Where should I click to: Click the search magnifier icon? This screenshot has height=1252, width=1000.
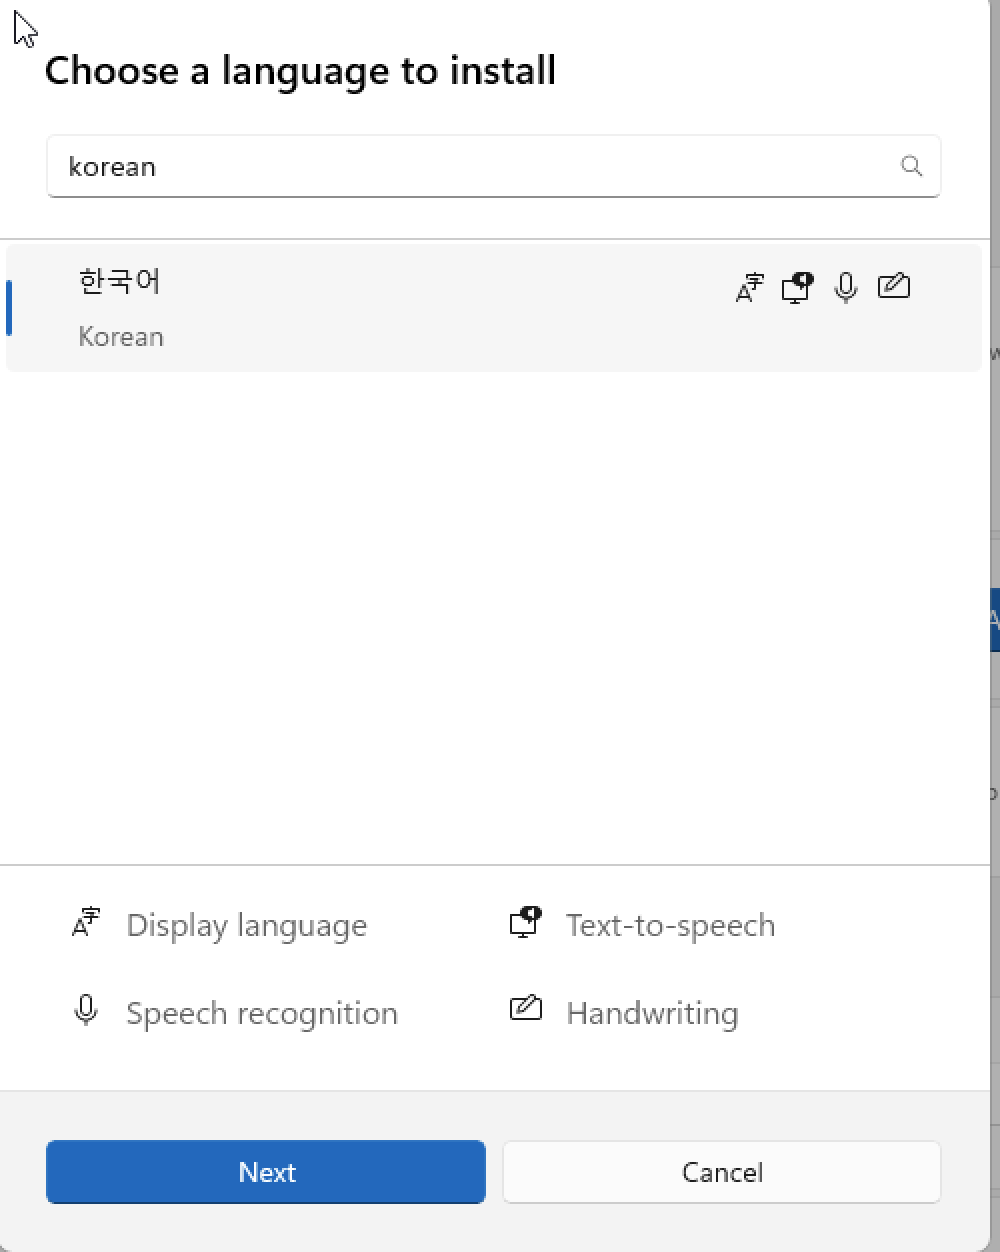911,166
